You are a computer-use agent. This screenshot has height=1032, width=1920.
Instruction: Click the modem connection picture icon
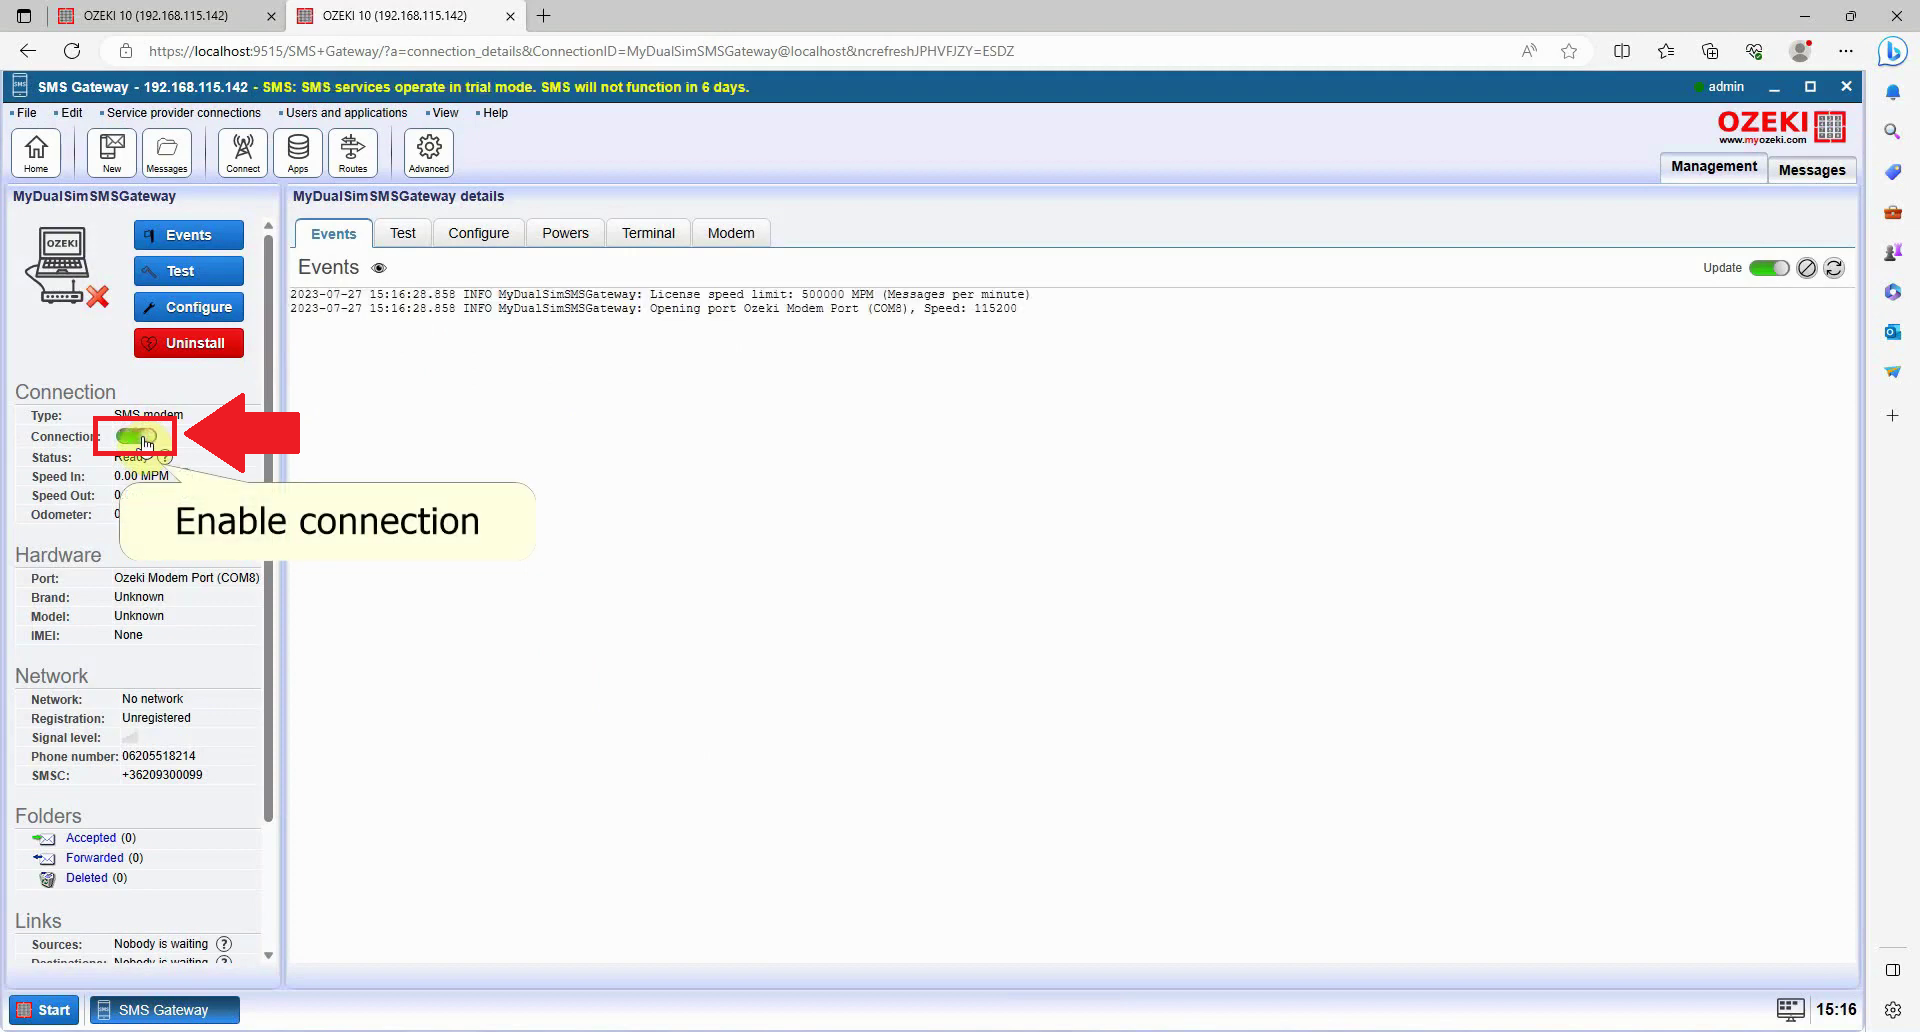[67, 266]
